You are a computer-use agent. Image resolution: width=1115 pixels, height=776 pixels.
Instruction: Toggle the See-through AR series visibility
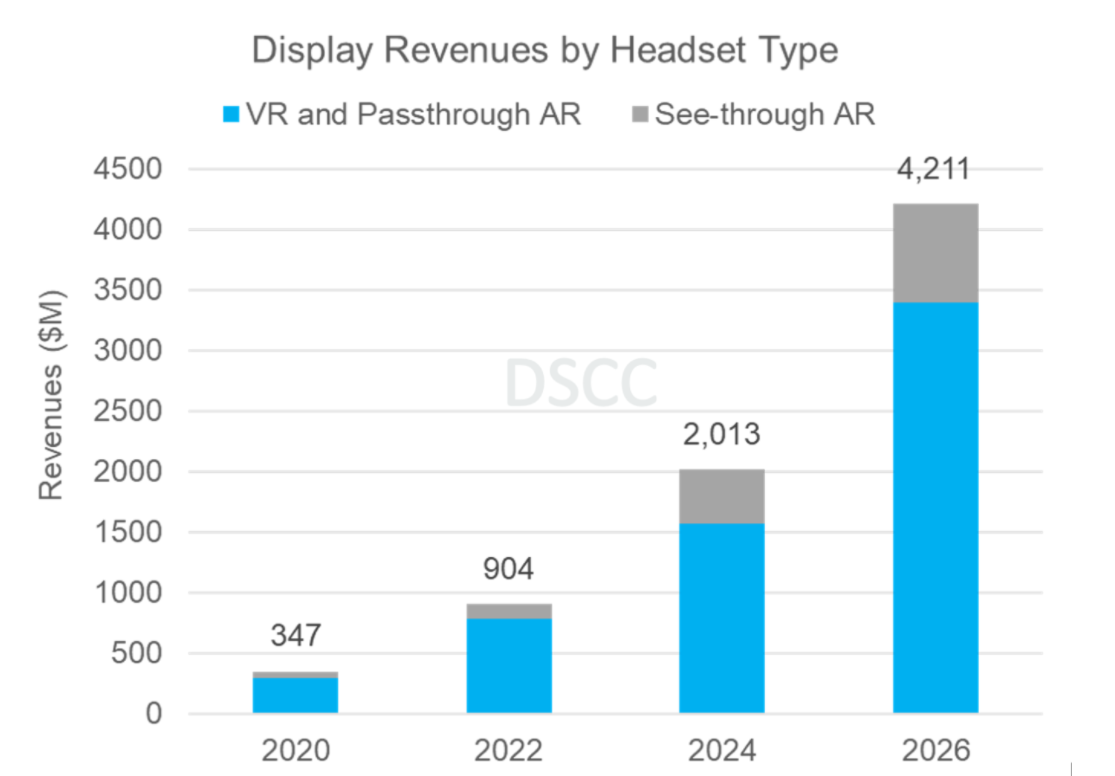coord(765,115)
